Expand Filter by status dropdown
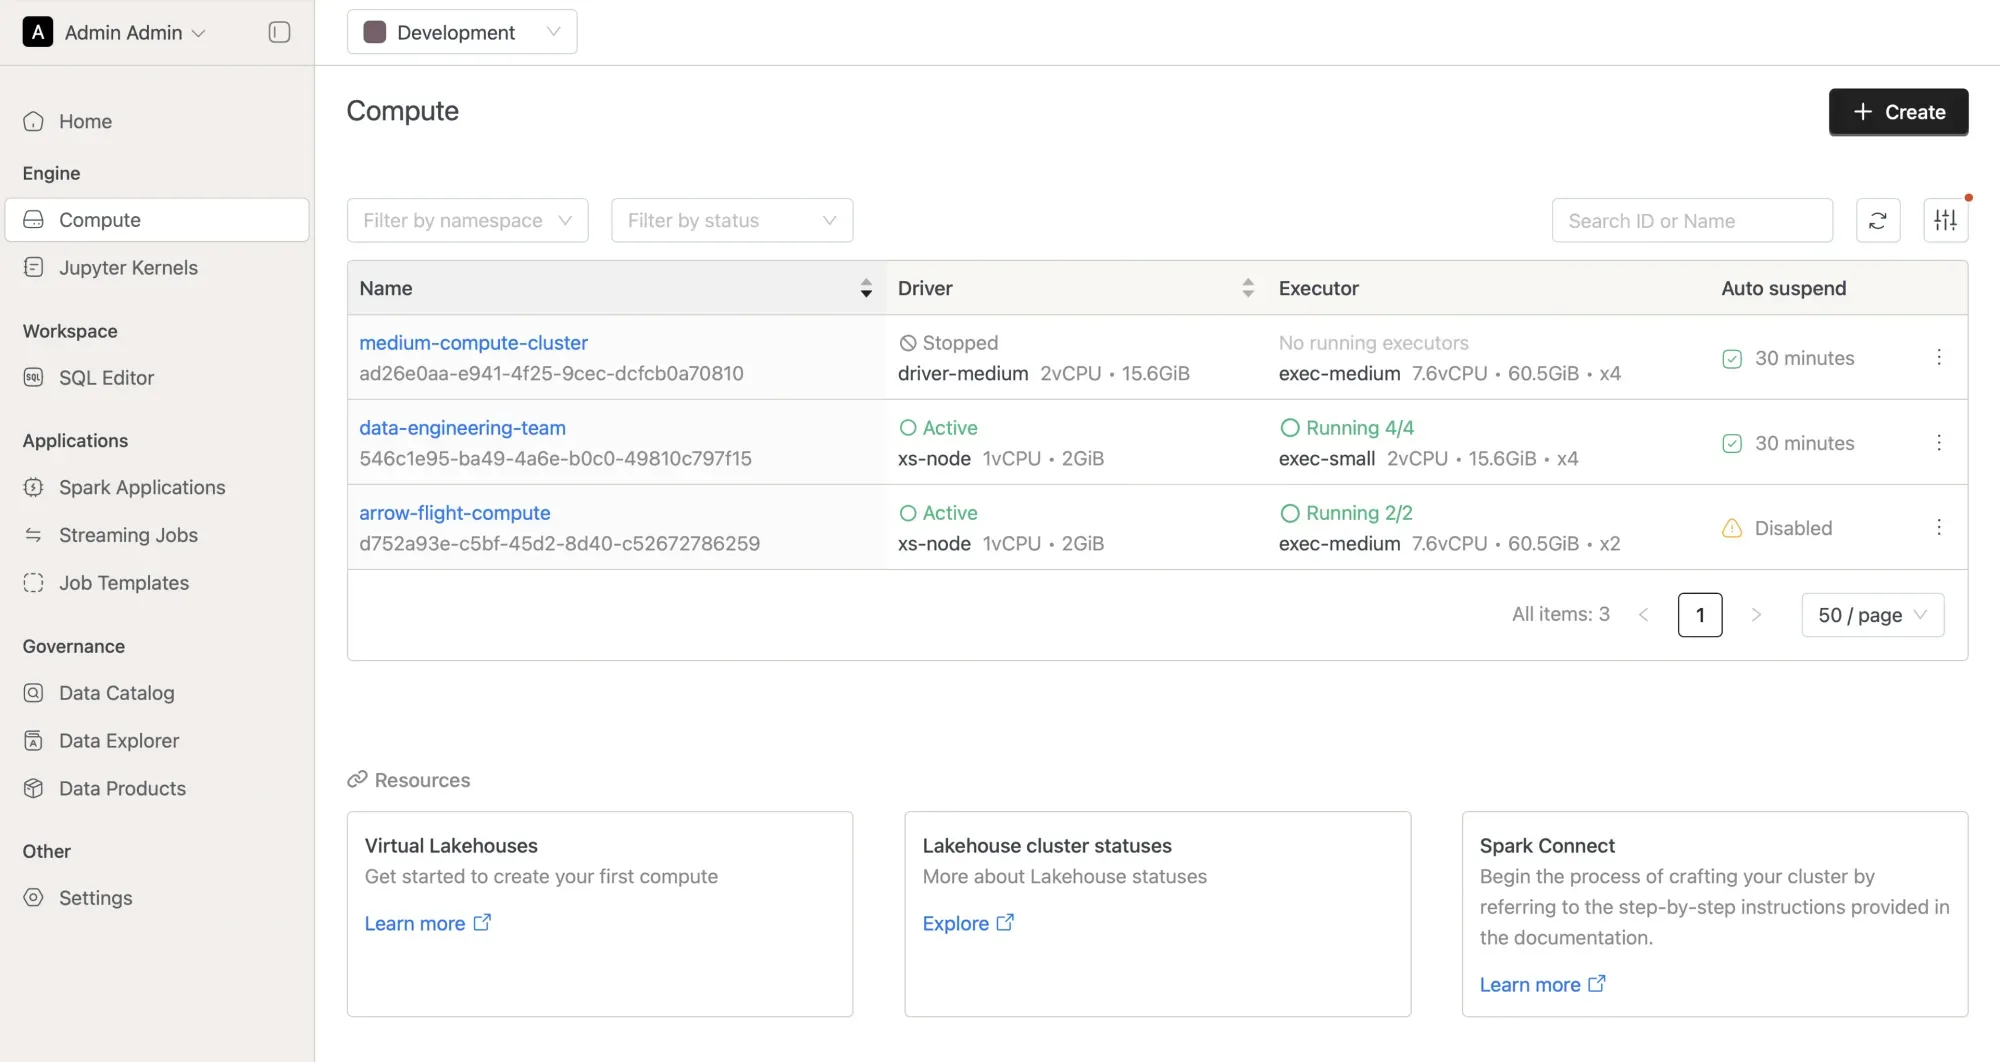 pyautogui.click(x=731, y=221)
